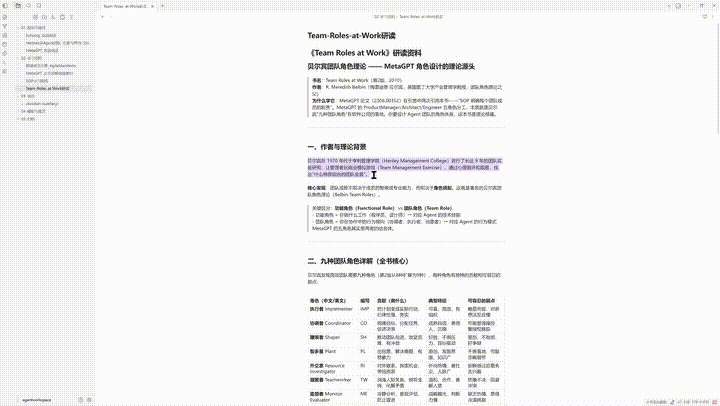This screenshot has height=406, width=720.
Task: Navigate back with the left arrow
Action: point(103,17)
